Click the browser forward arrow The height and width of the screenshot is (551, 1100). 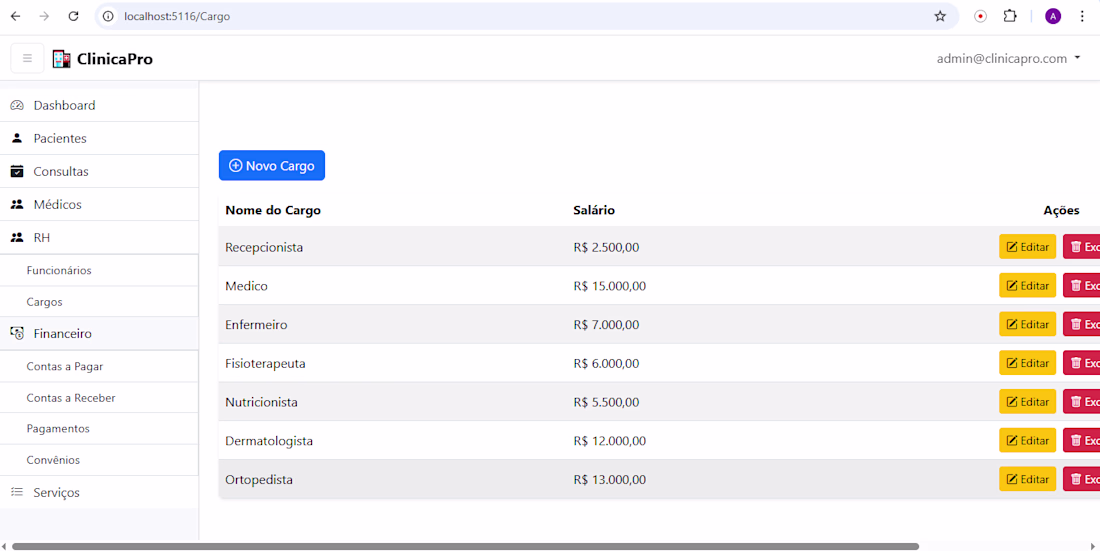coord(44,16)
